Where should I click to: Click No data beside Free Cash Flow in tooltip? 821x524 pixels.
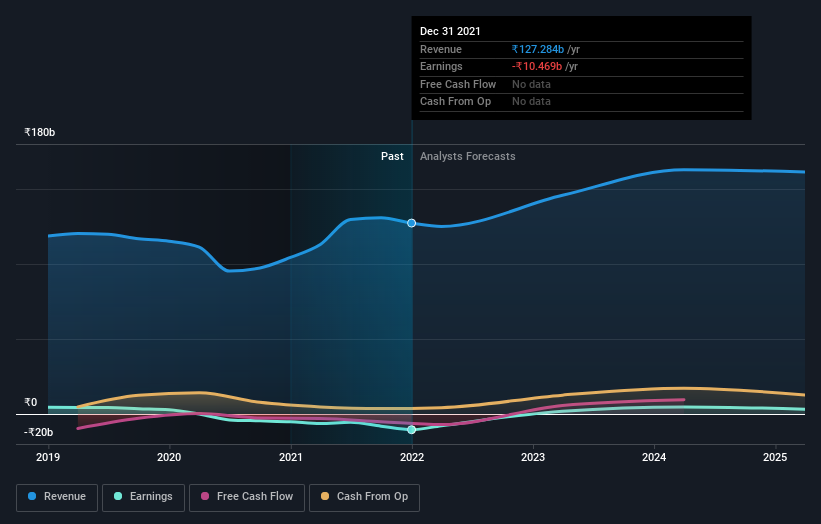click(x=531, y=84)
